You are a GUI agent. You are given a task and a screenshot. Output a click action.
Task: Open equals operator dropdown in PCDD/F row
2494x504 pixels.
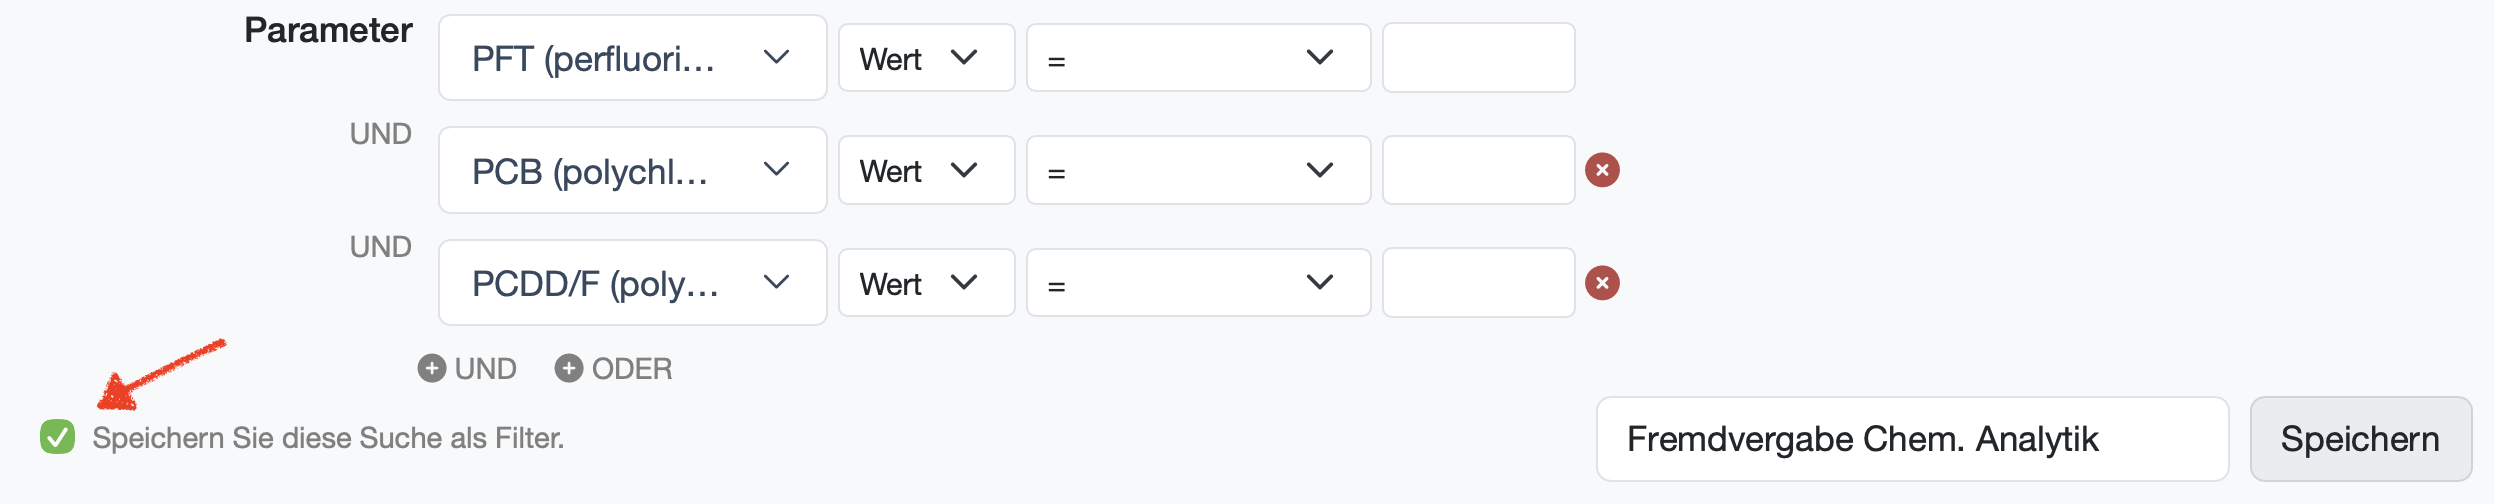[1198, 283]
